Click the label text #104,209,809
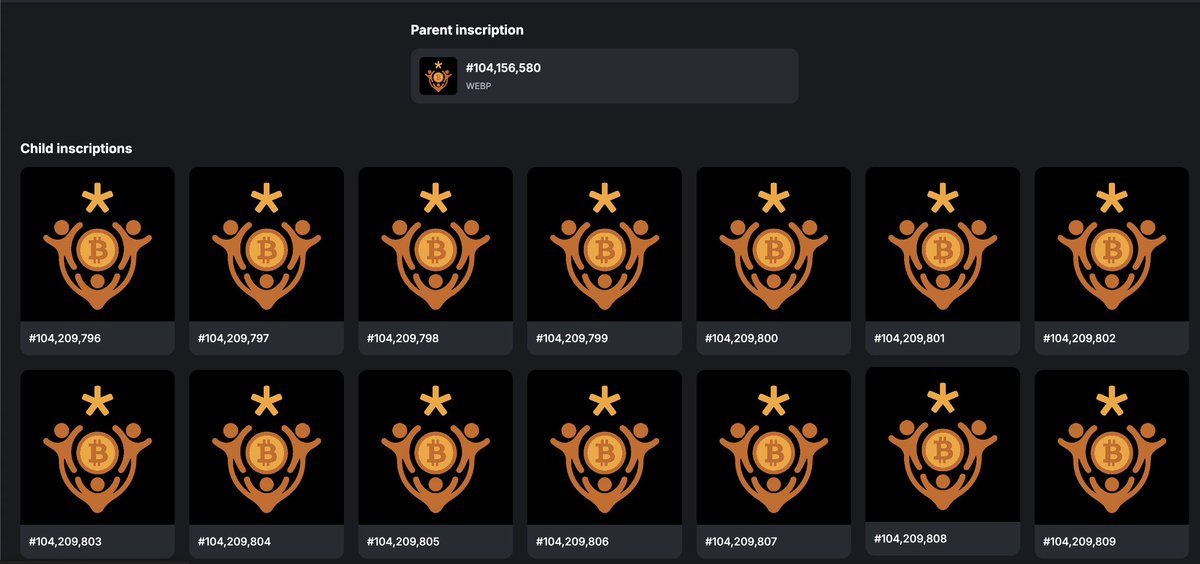Viewport: 1200px width, 564px height. (1079, 541)
